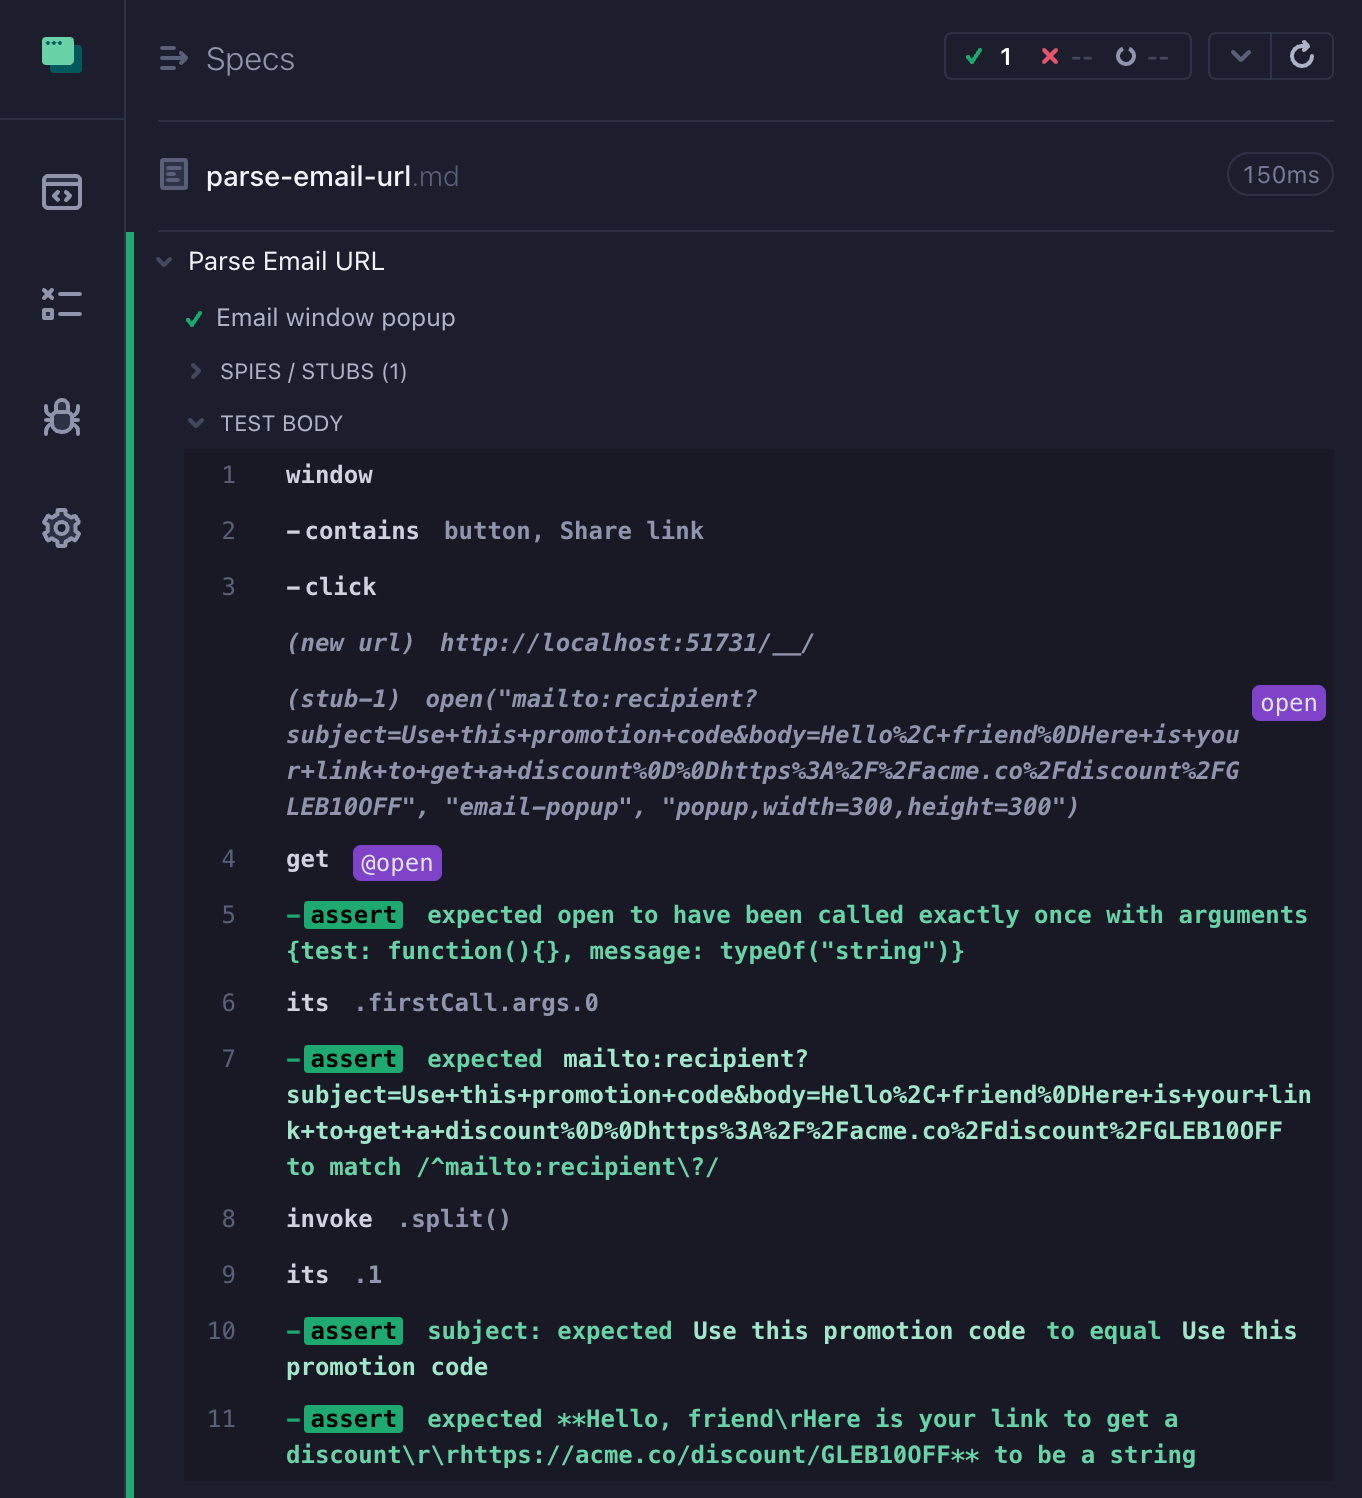Viewport: 1362px width, 1498px height.
Task: Select the Email window popup test
Action: tap(335, 318)
